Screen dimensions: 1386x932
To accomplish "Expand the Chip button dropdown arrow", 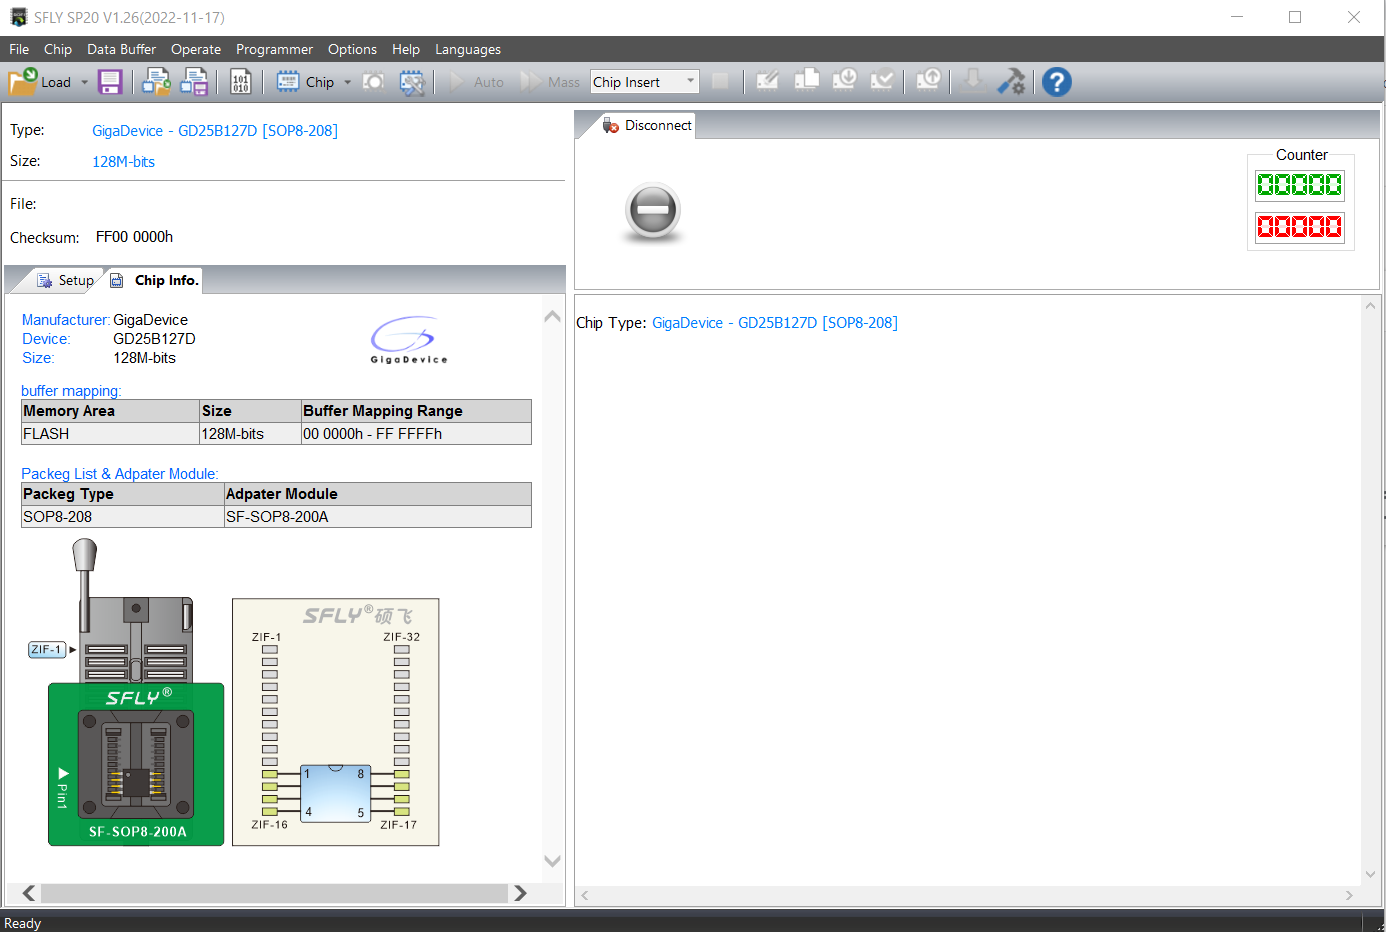I will coord(347,82).
